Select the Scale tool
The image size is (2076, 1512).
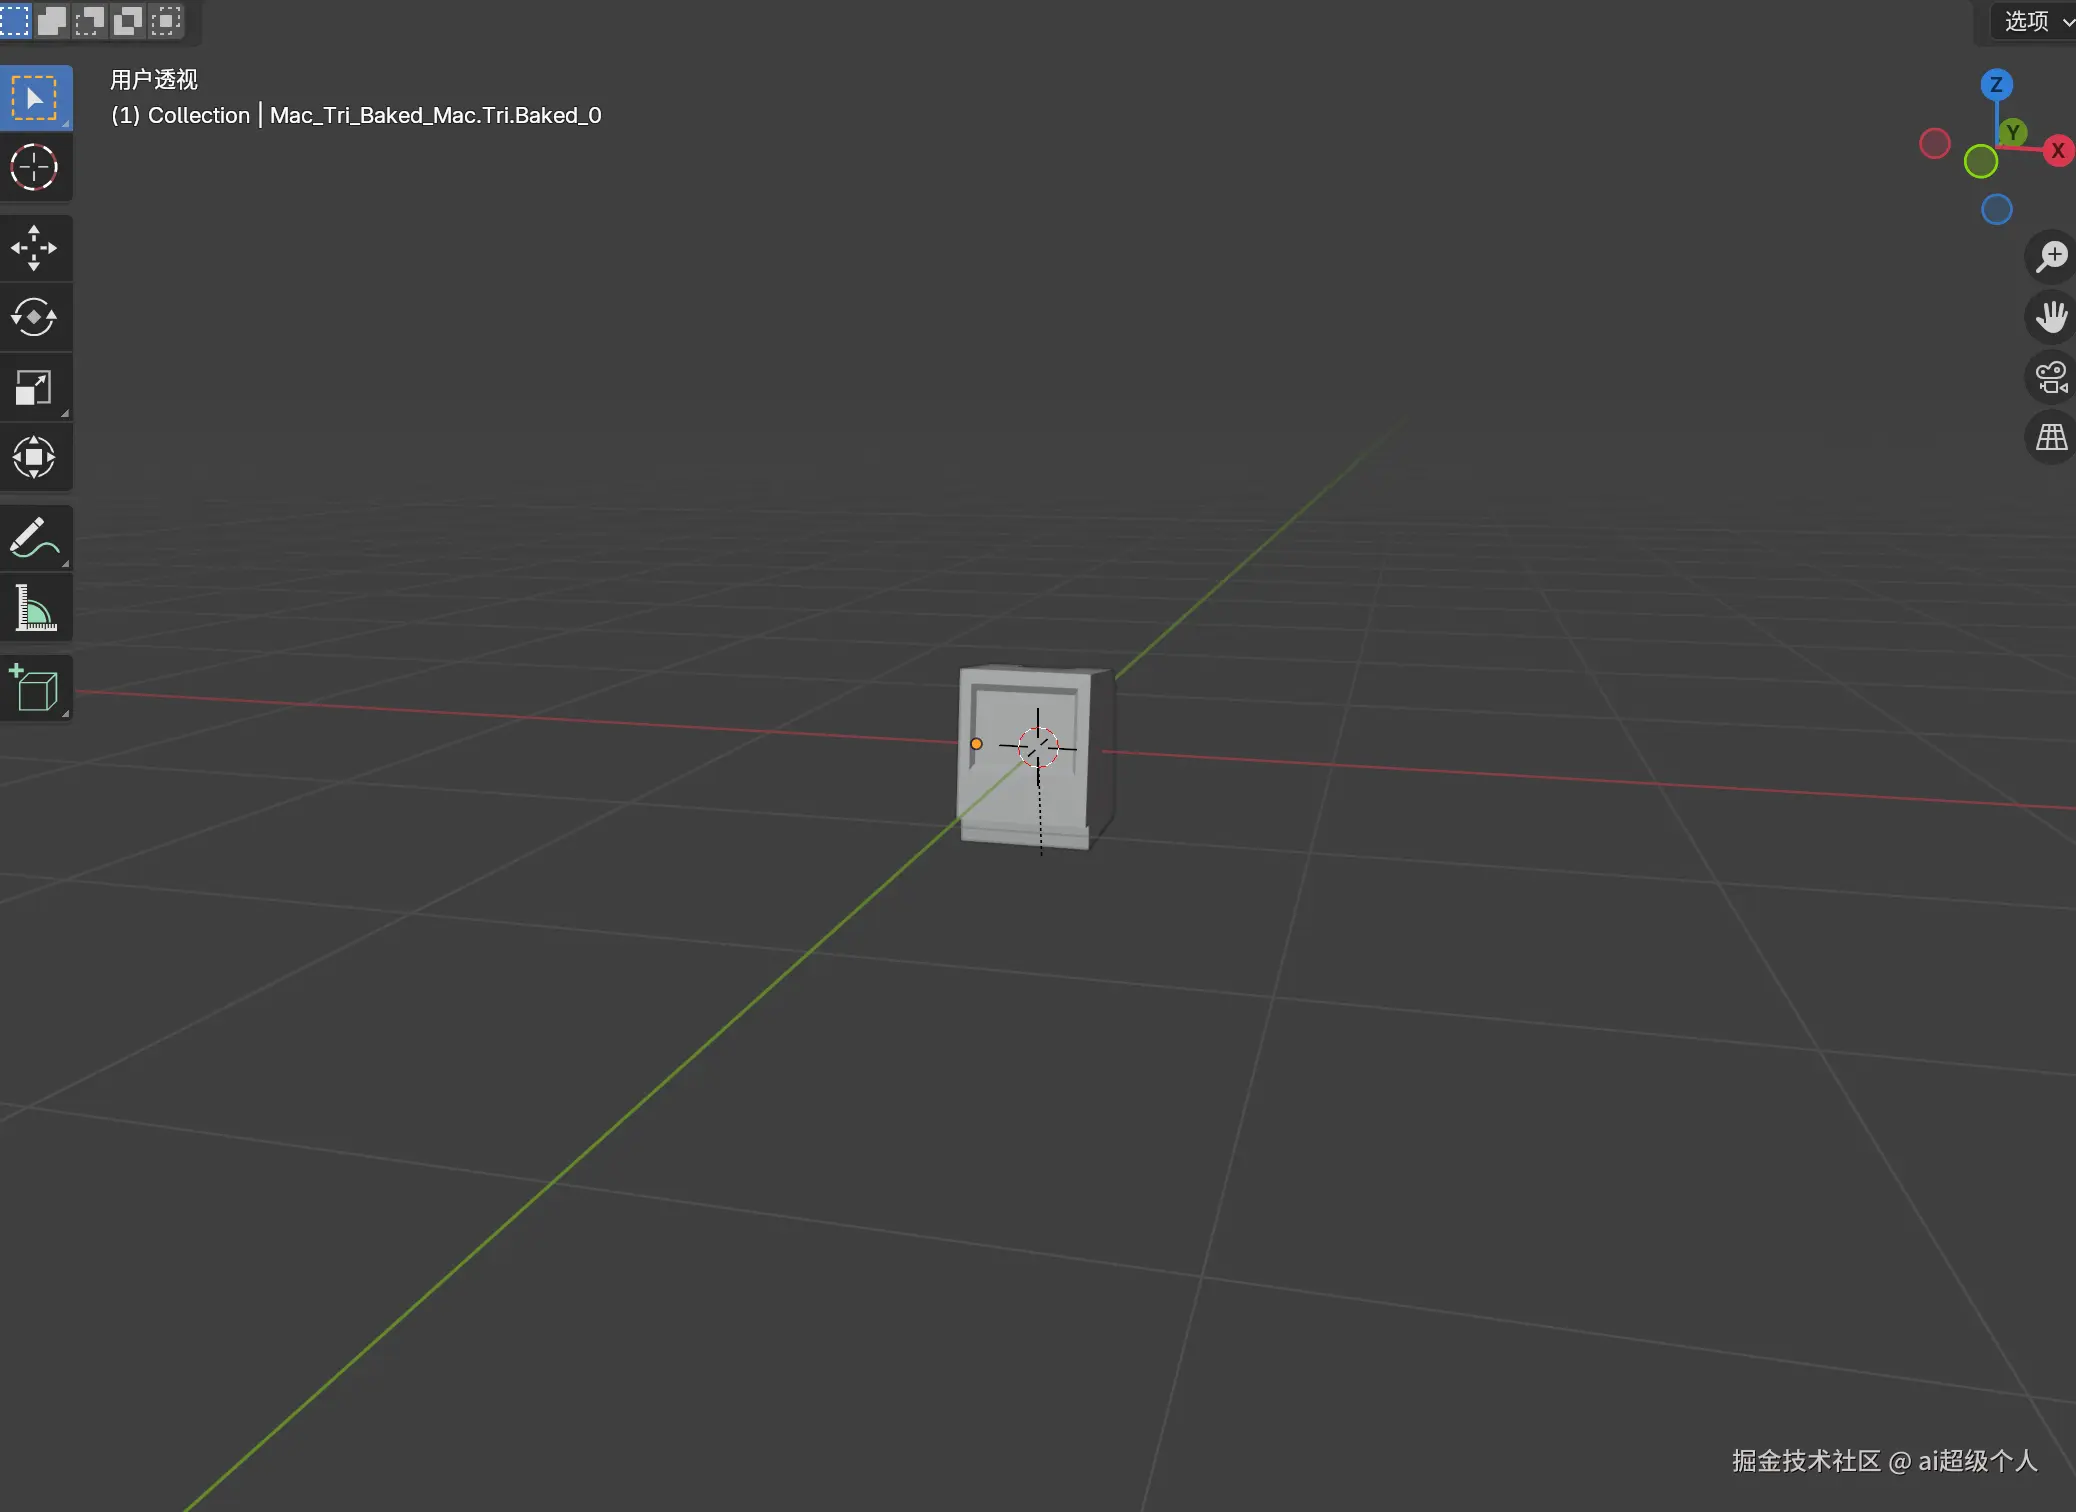(35, 388)
